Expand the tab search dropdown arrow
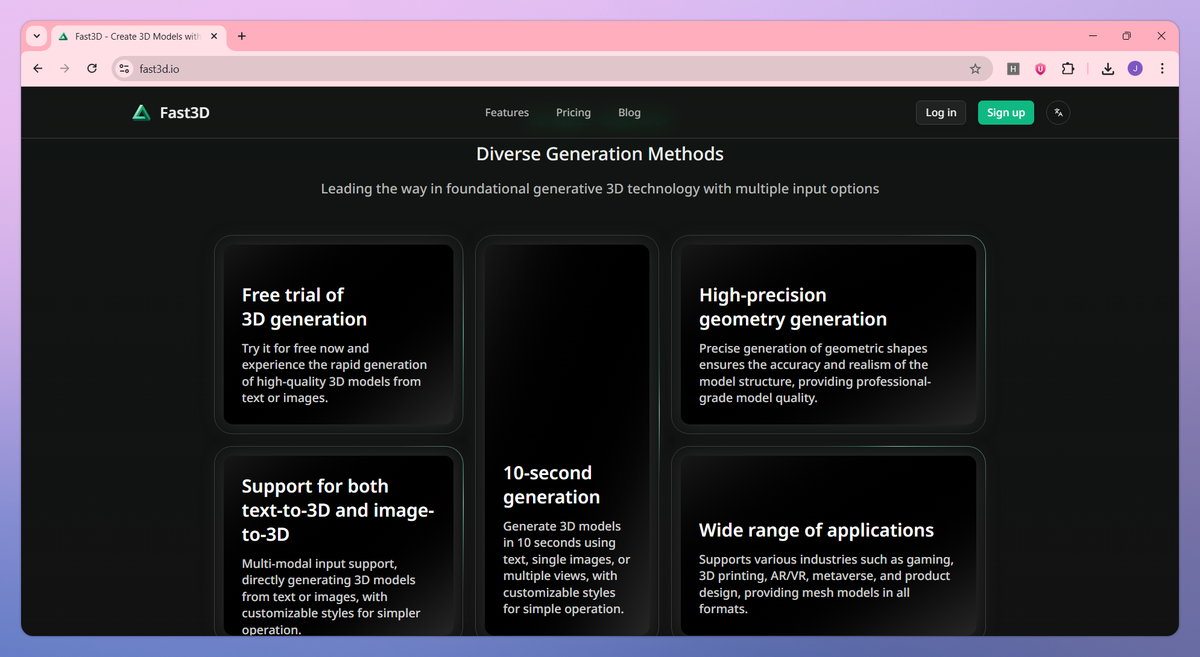 pos(37,36)
